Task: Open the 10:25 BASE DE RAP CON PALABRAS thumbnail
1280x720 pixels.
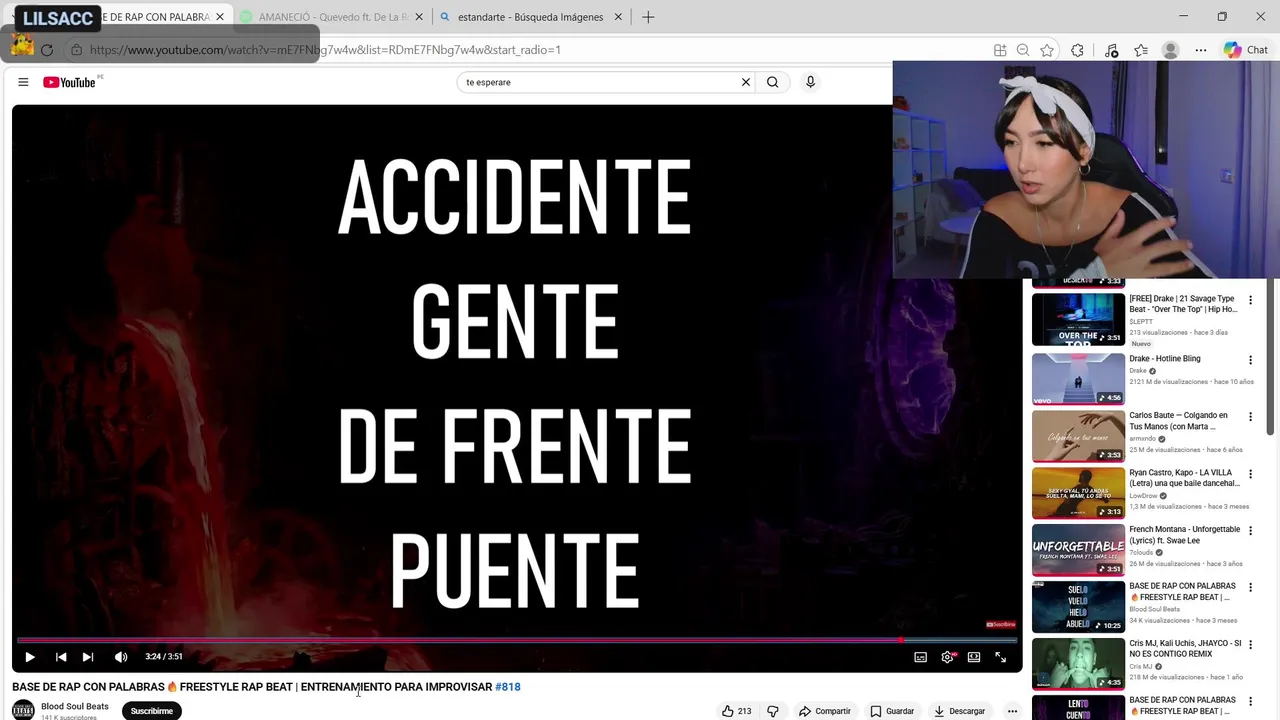Action: pos(1078,607)
